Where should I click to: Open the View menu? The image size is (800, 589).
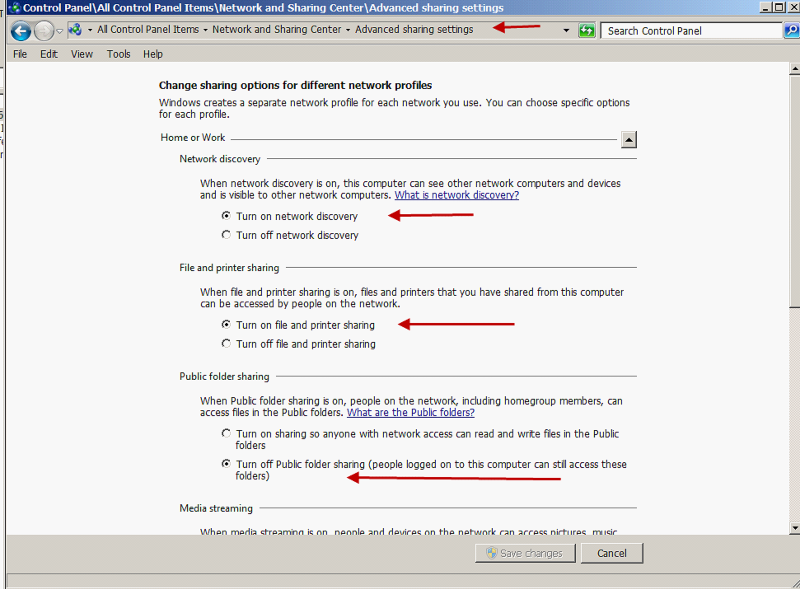click(82, 54)
